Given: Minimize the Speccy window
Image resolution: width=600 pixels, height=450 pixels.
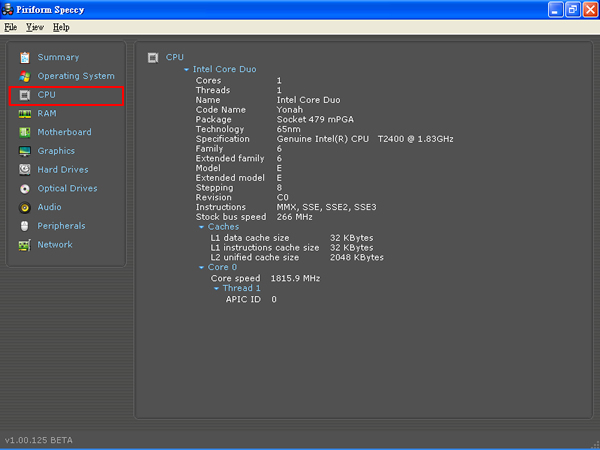Looking at the screenshot, I should (x=555, y=10).
